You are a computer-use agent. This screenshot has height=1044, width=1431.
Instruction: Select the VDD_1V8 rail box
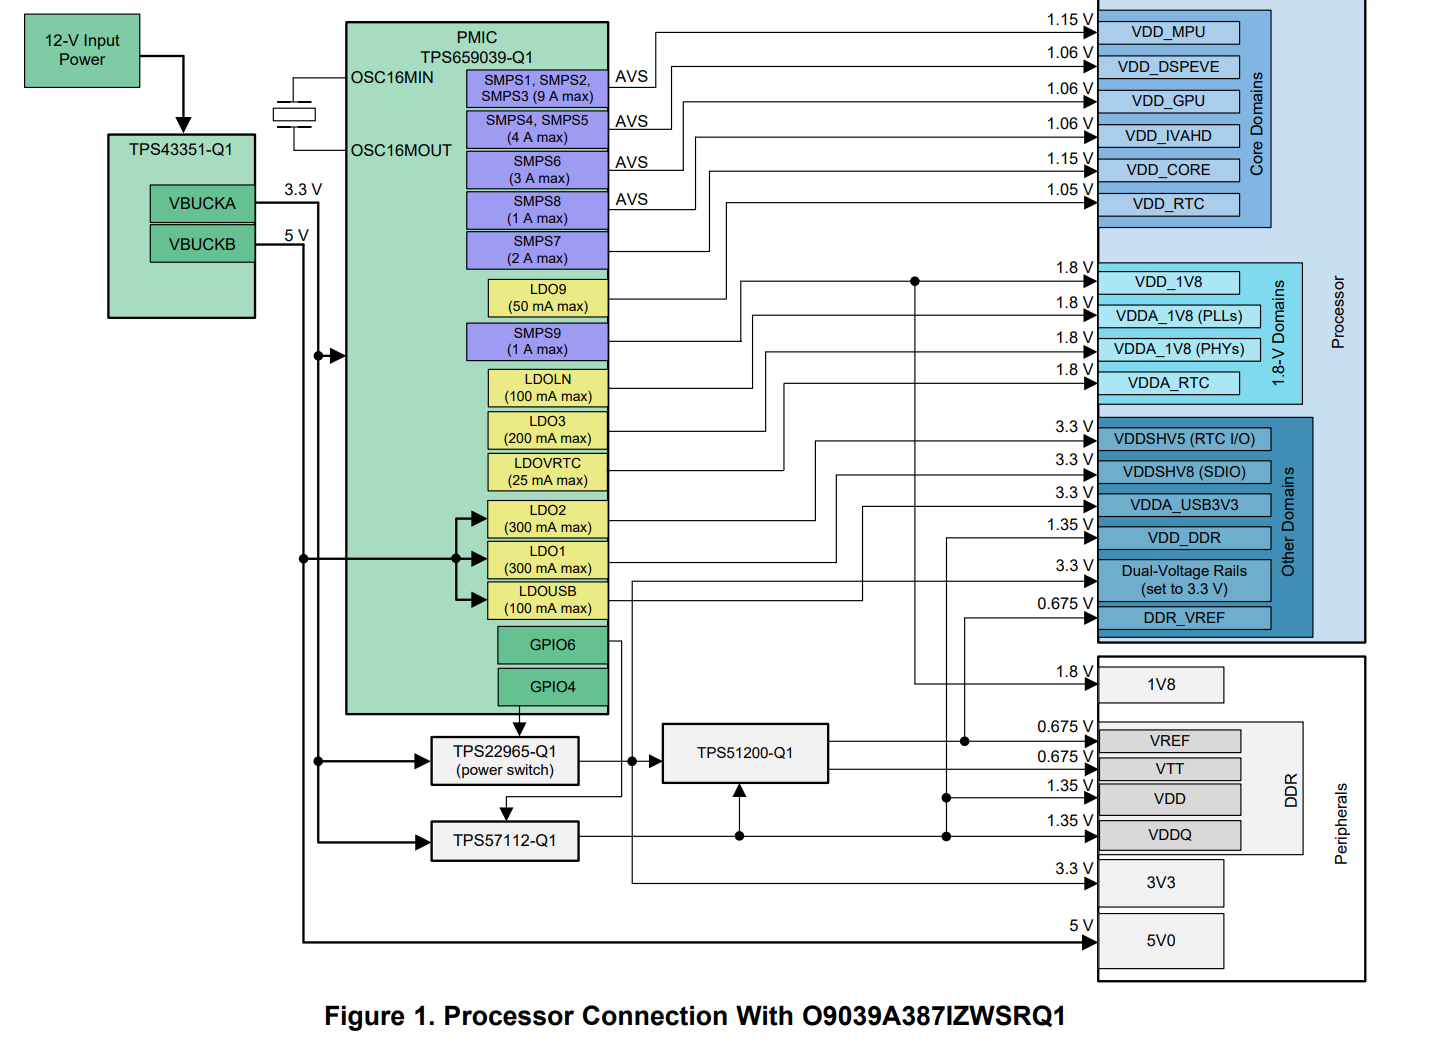(1169, 282)
